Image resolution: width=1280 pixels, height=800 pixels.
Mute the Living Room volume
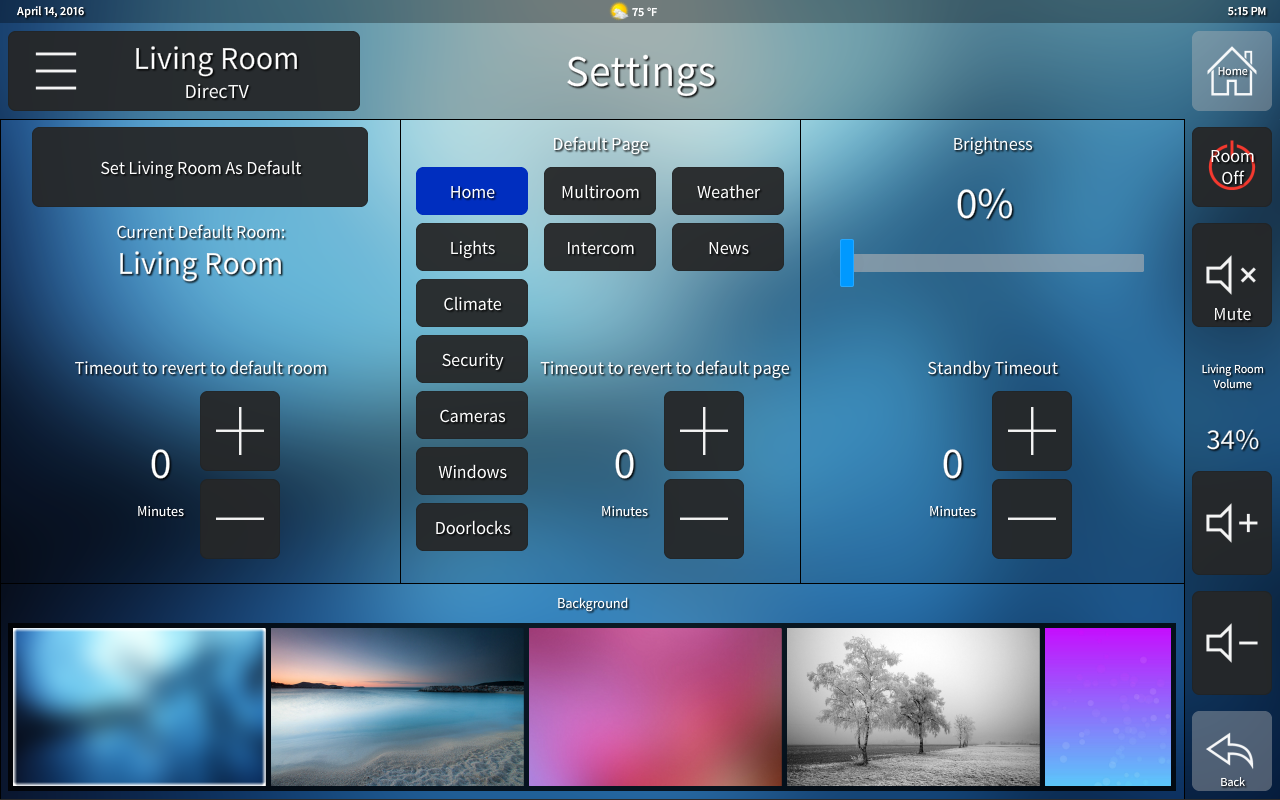pyautogui.click(x=1232, y=275)
